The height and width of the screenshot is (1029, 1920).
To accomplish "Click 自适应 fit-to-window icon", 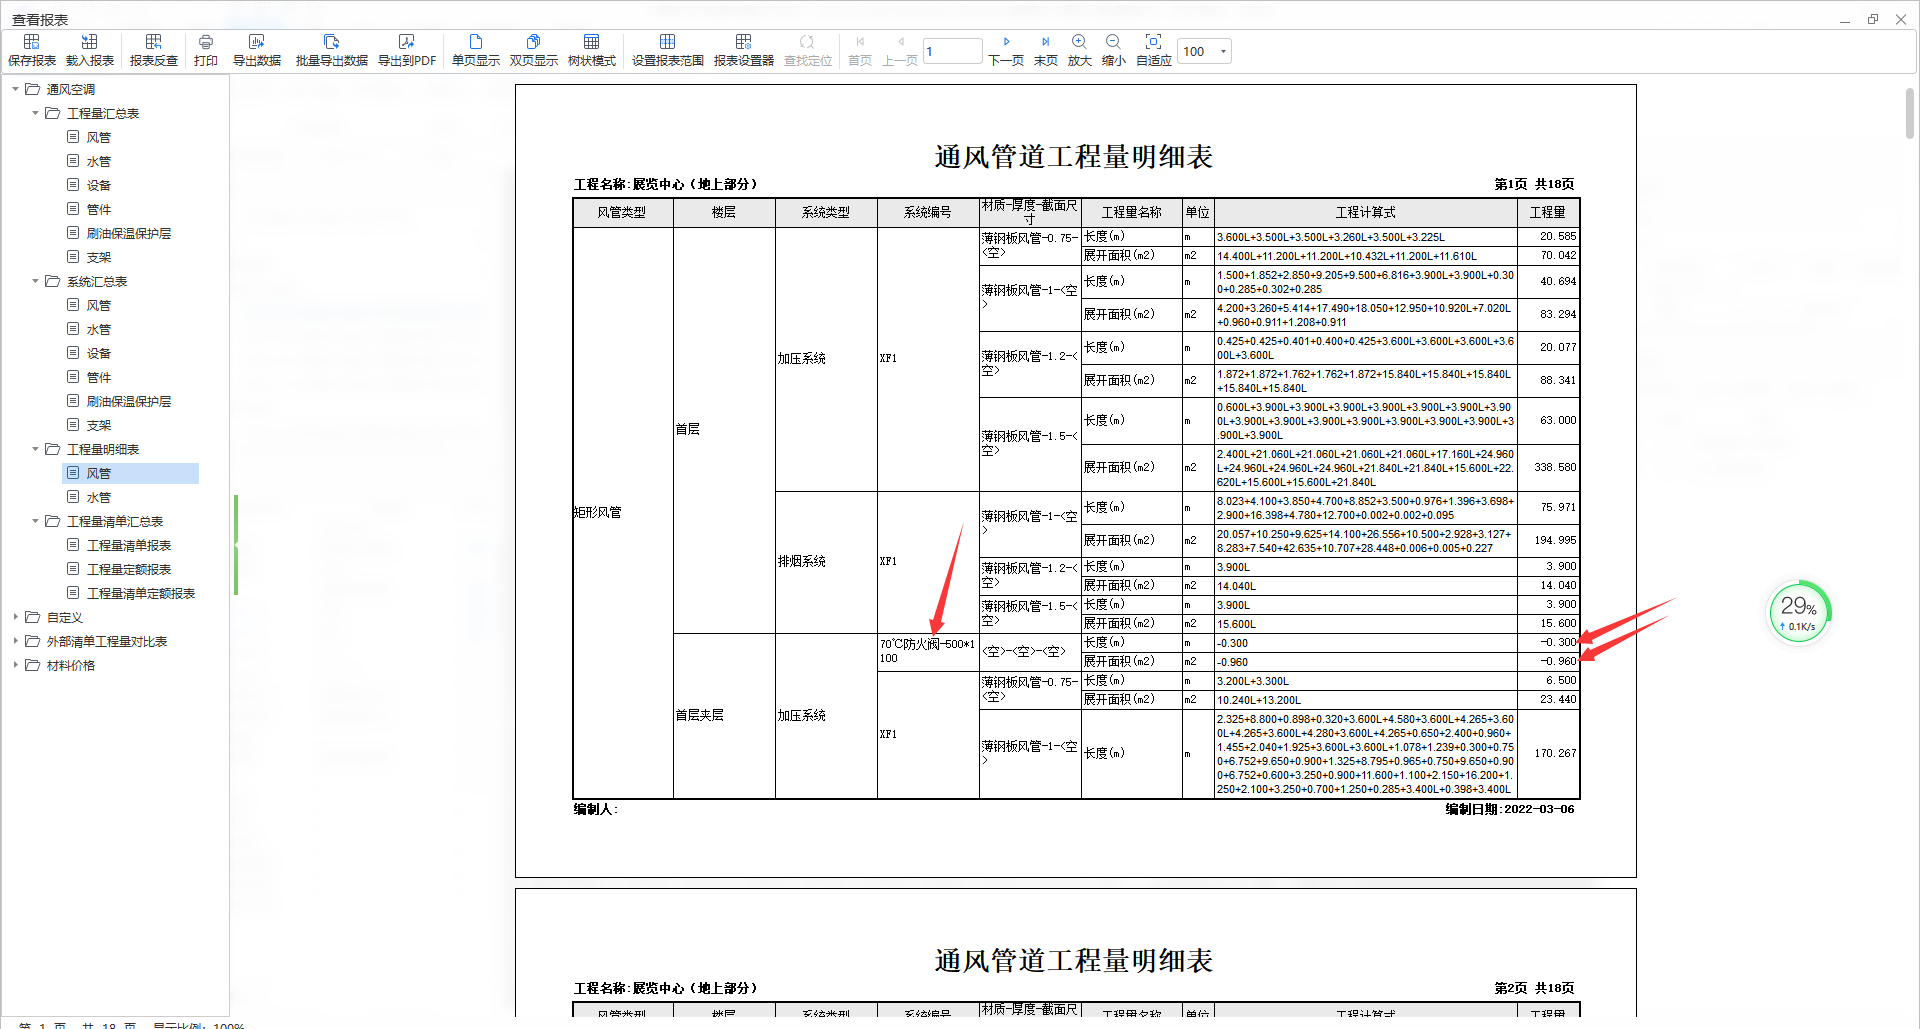I will (x=1154, y=42).
